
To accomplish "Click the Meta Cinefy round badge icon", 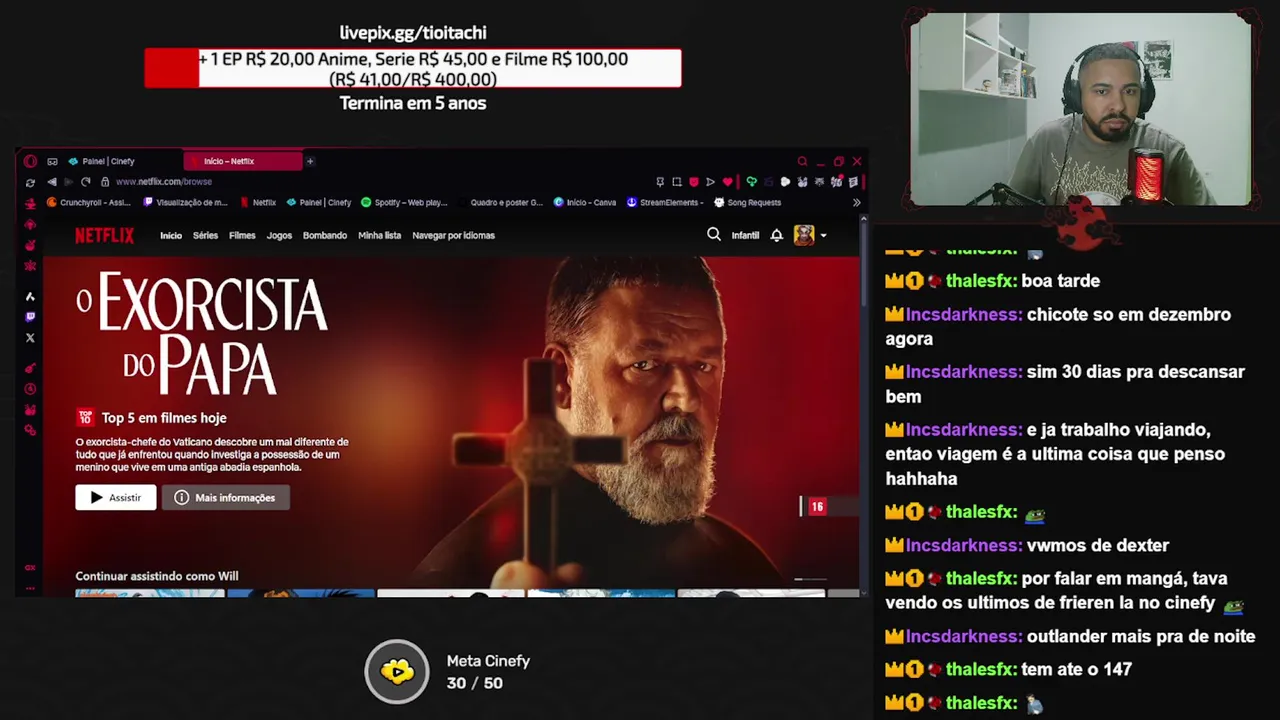I will (397, 671).
